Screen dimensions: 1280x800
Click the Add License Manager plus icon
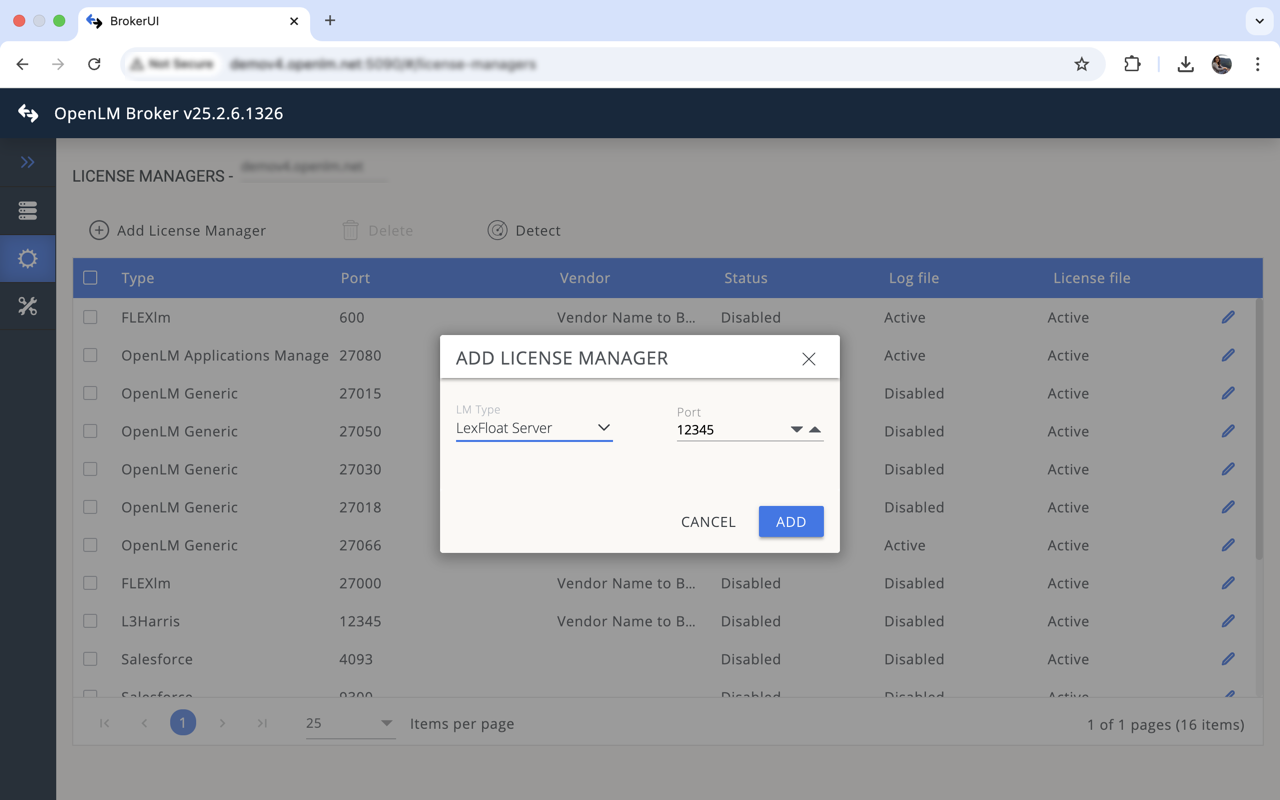pos(98,230)
